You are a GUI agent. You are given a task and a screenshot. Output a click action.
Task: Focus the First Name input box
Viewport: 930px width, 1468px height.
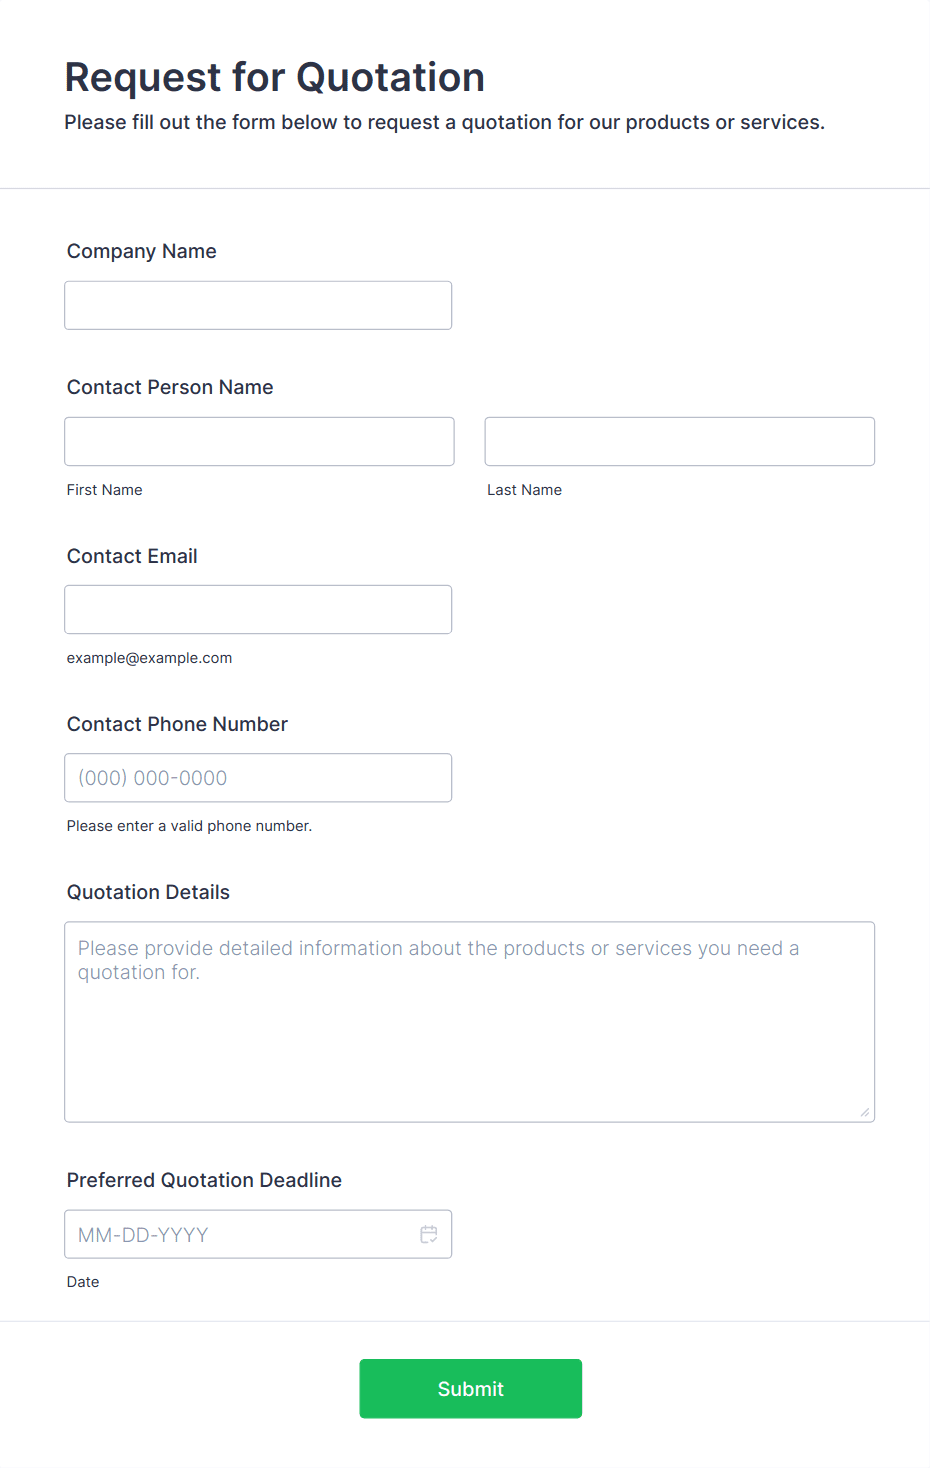pyautogui.click(x=259, y=441)
